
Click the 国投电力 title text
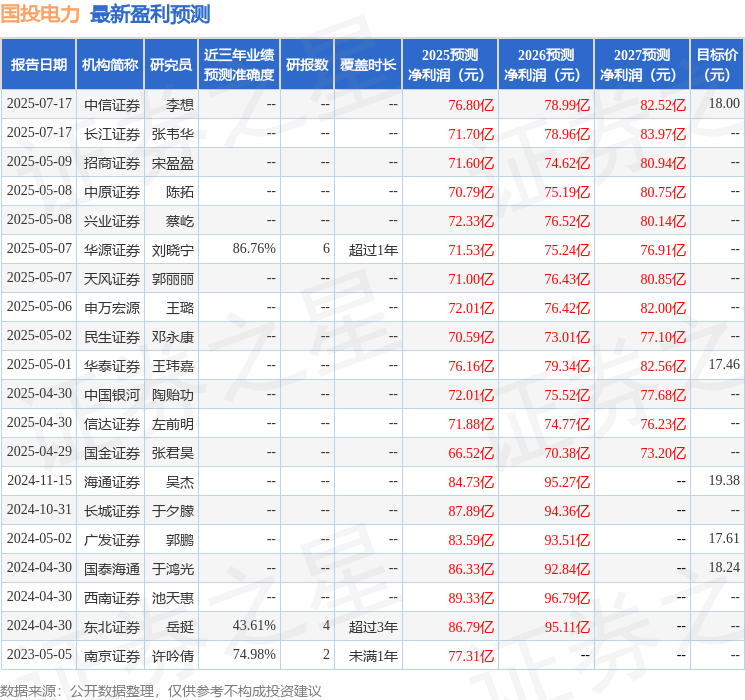coord(40,14)
